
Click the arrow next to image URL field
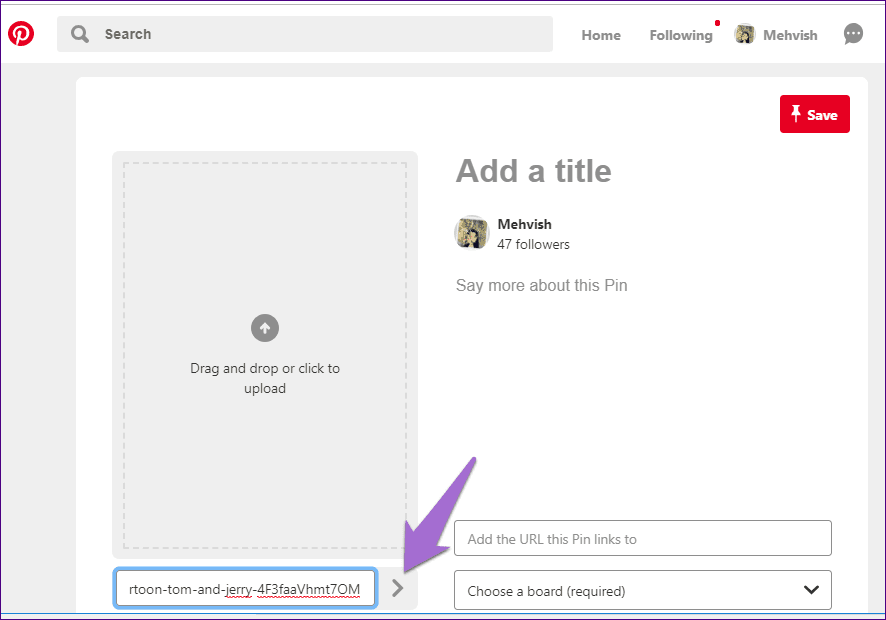[x=398, y=588]
